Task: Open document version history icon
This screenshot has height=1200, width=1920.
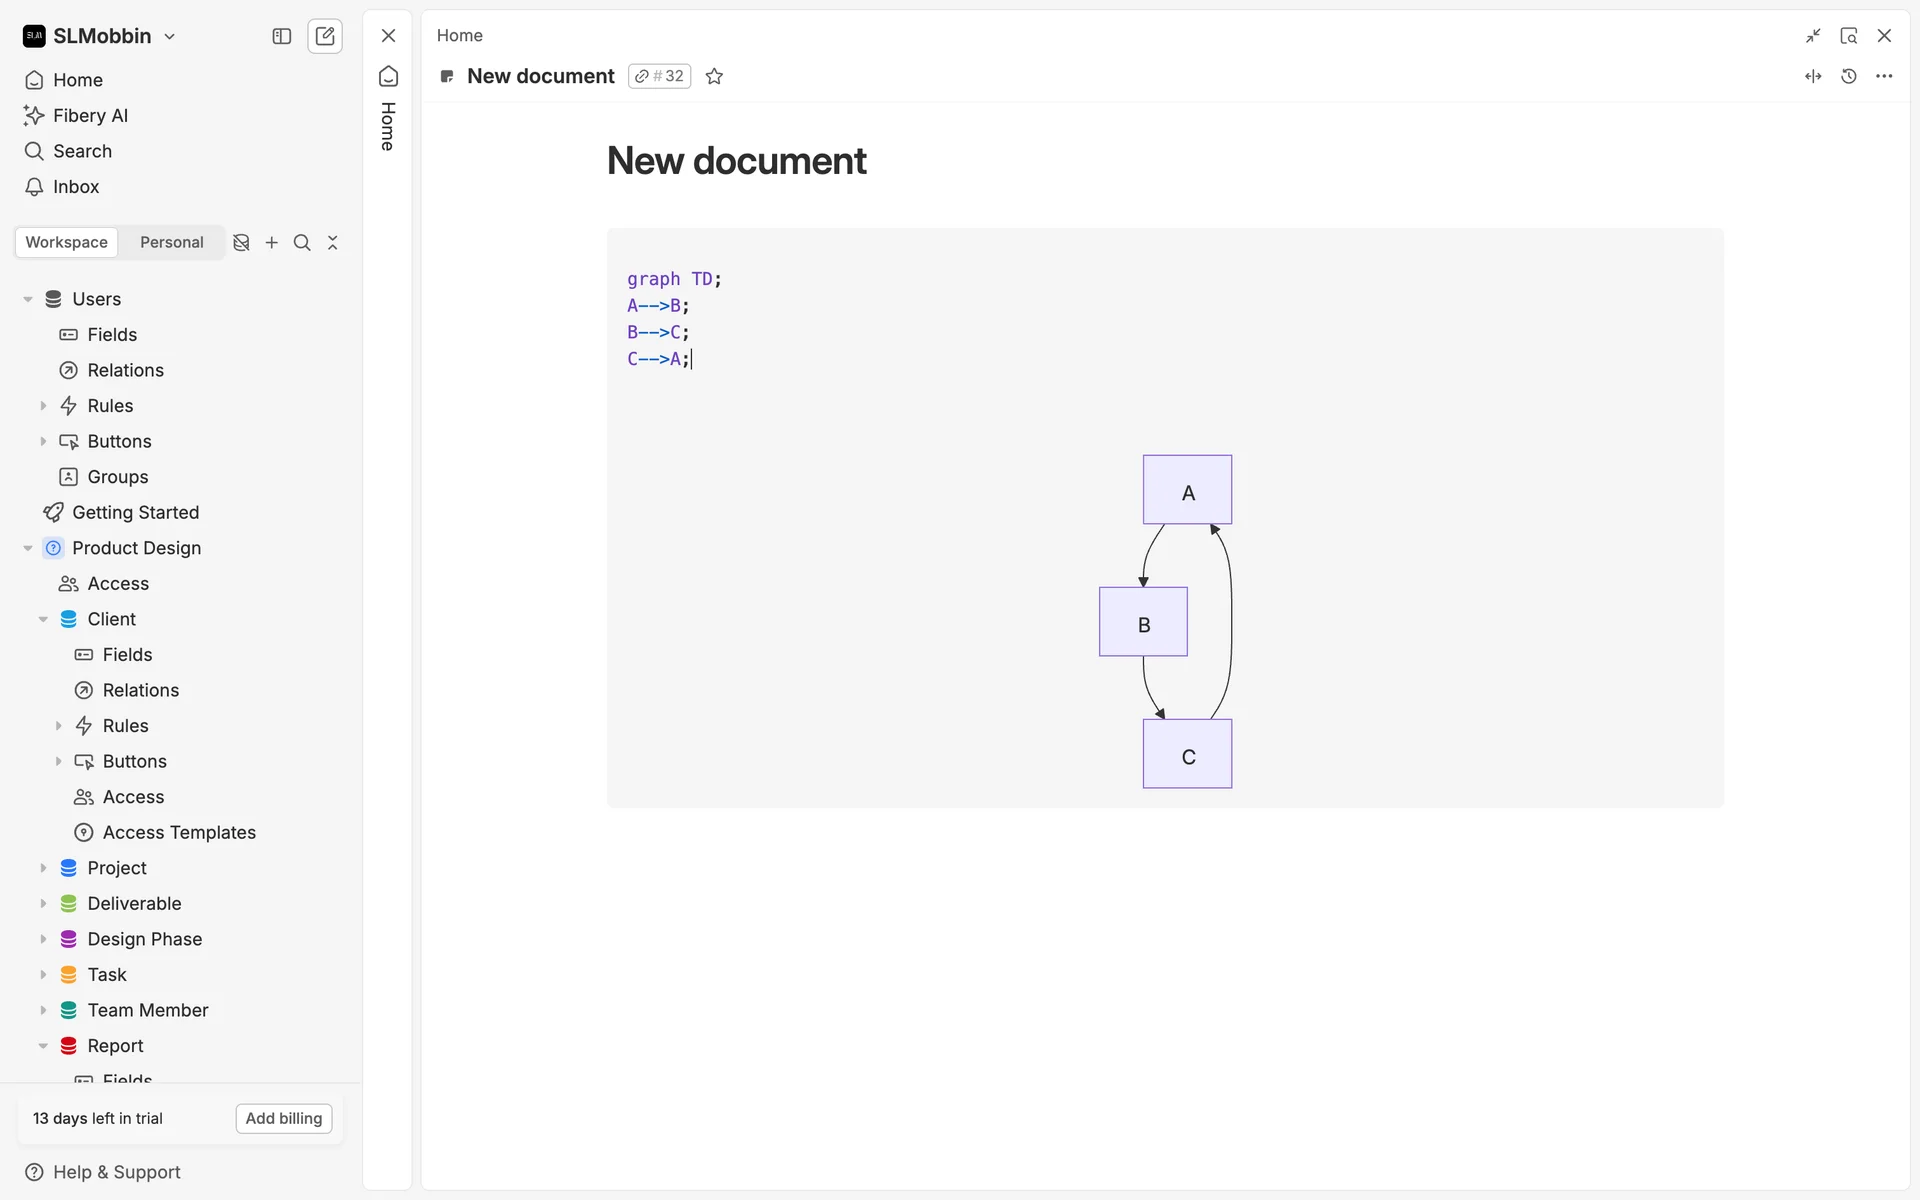Action: point(1848,76)
